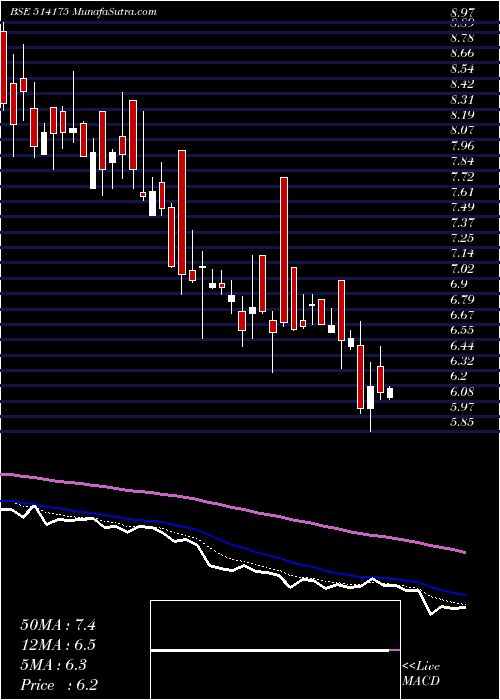Click the 6.2 price axis label
This screenshot has width=500, height=700.
[x=459, y=376]
